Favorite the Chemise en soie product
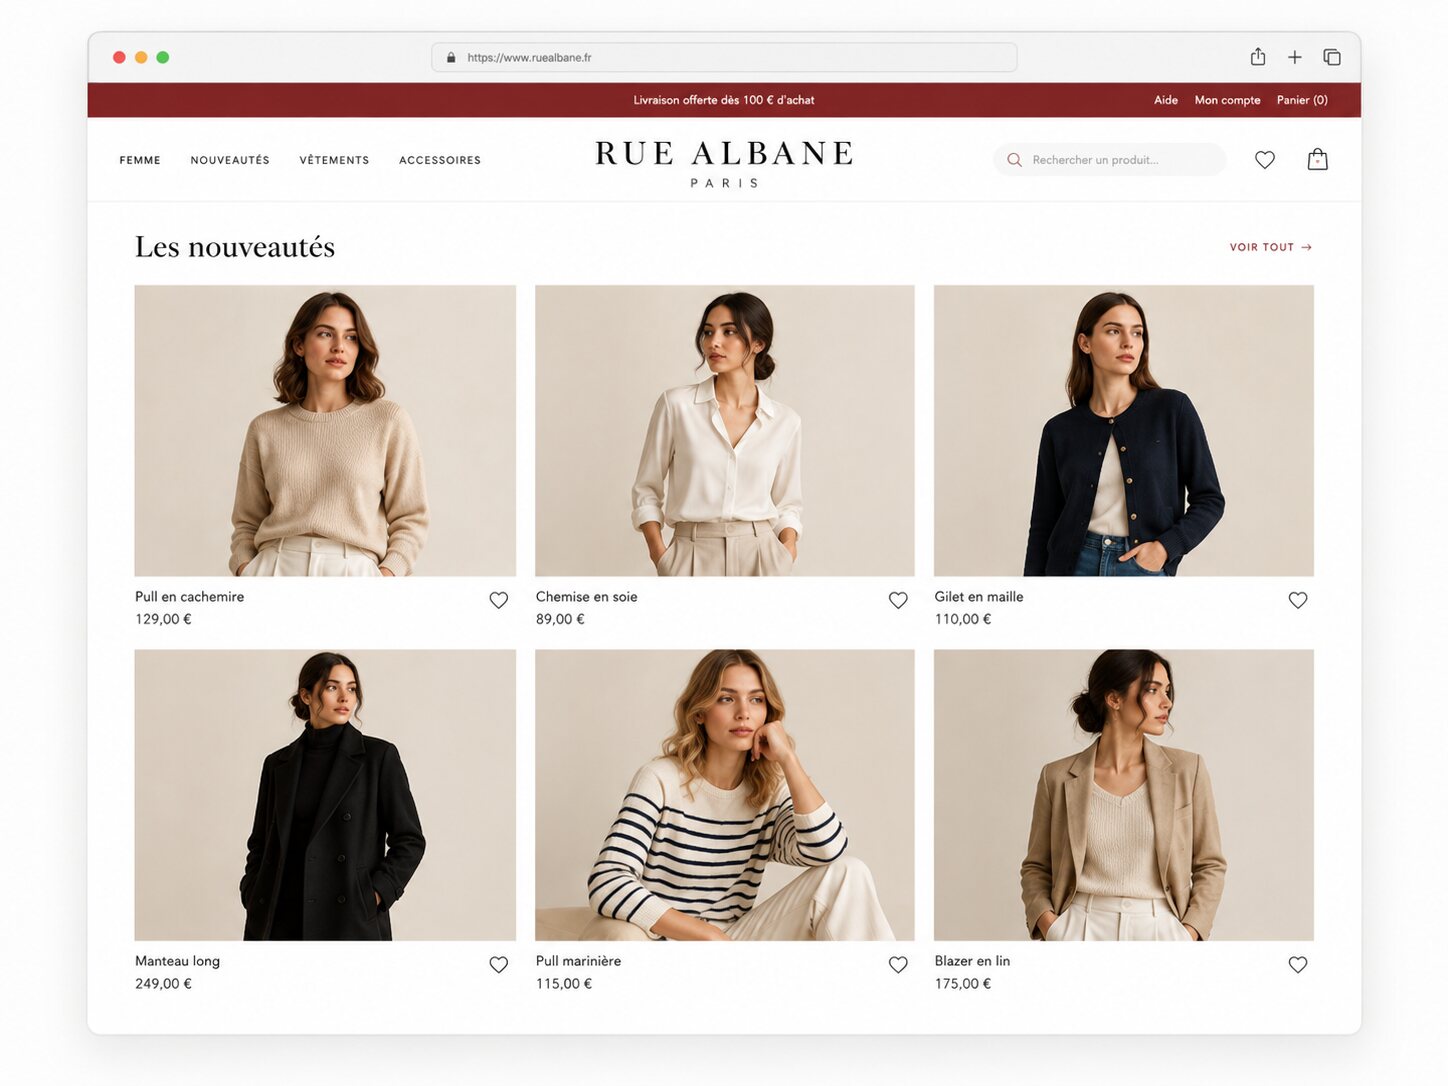Image resolution: width=1448 pixels, height=1086 pixels. [898, 600]
